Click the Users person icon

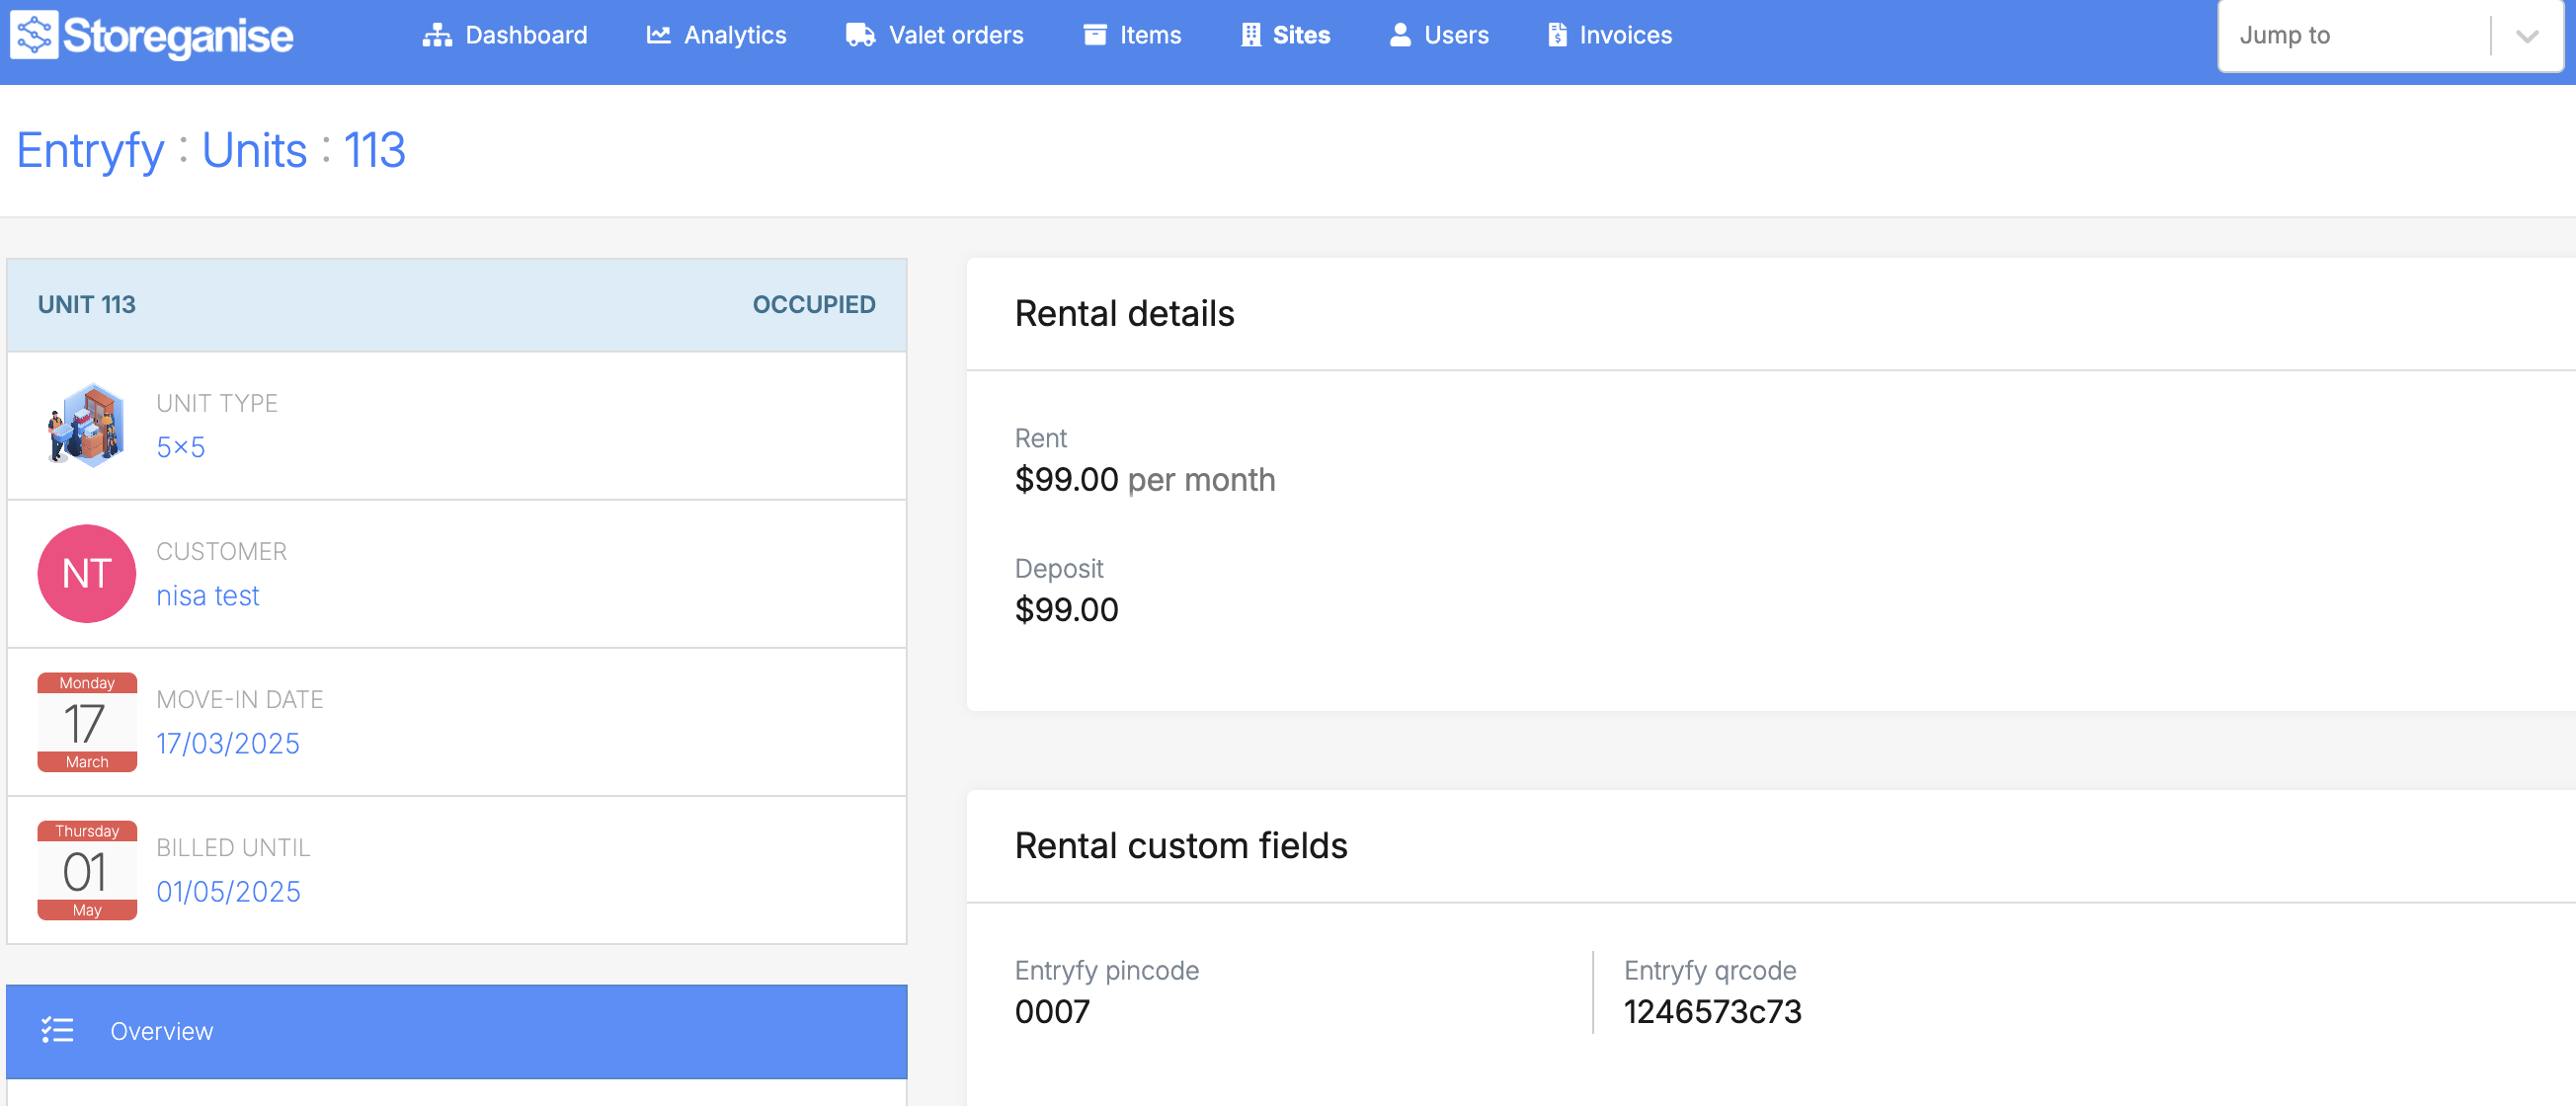[x=1400, y=35]
